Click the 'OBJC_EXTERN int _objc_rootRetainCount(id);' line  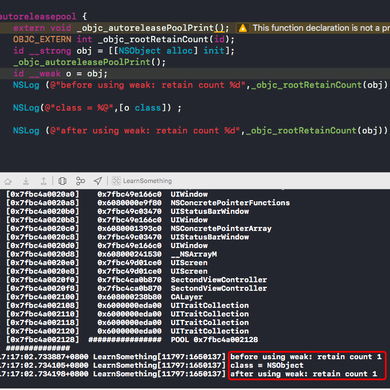(x=124, y=39)
